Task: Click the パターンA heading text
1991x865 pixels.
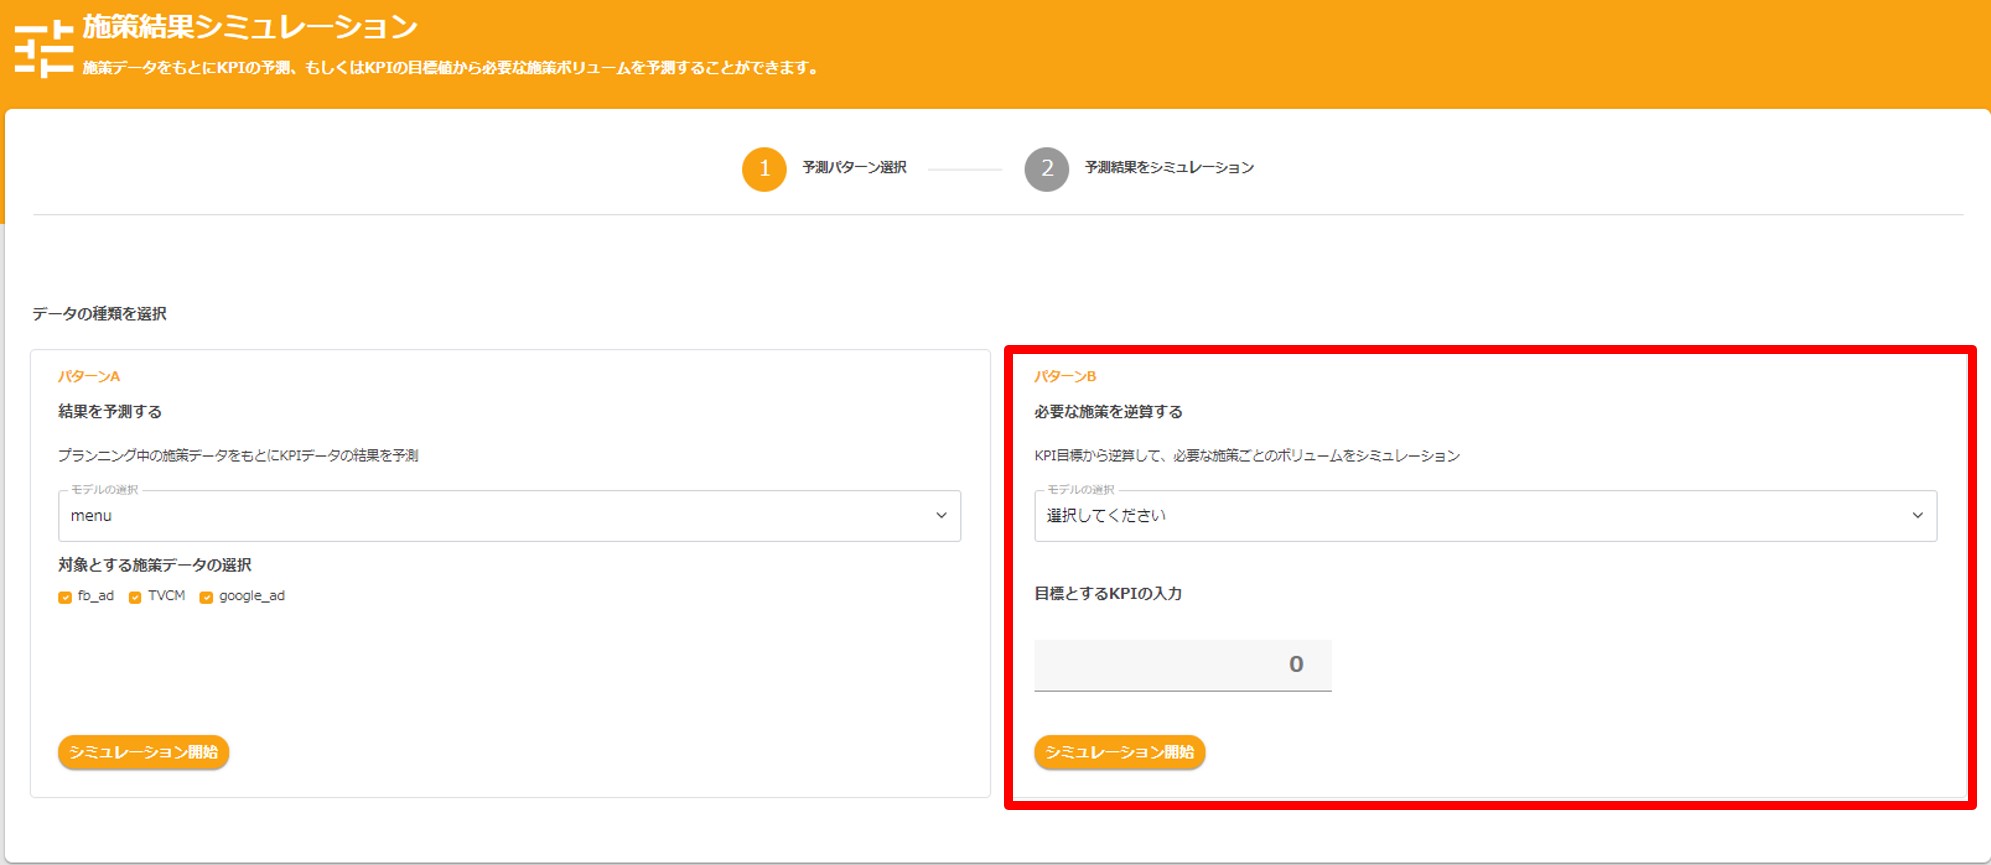Action: (89, 376)
